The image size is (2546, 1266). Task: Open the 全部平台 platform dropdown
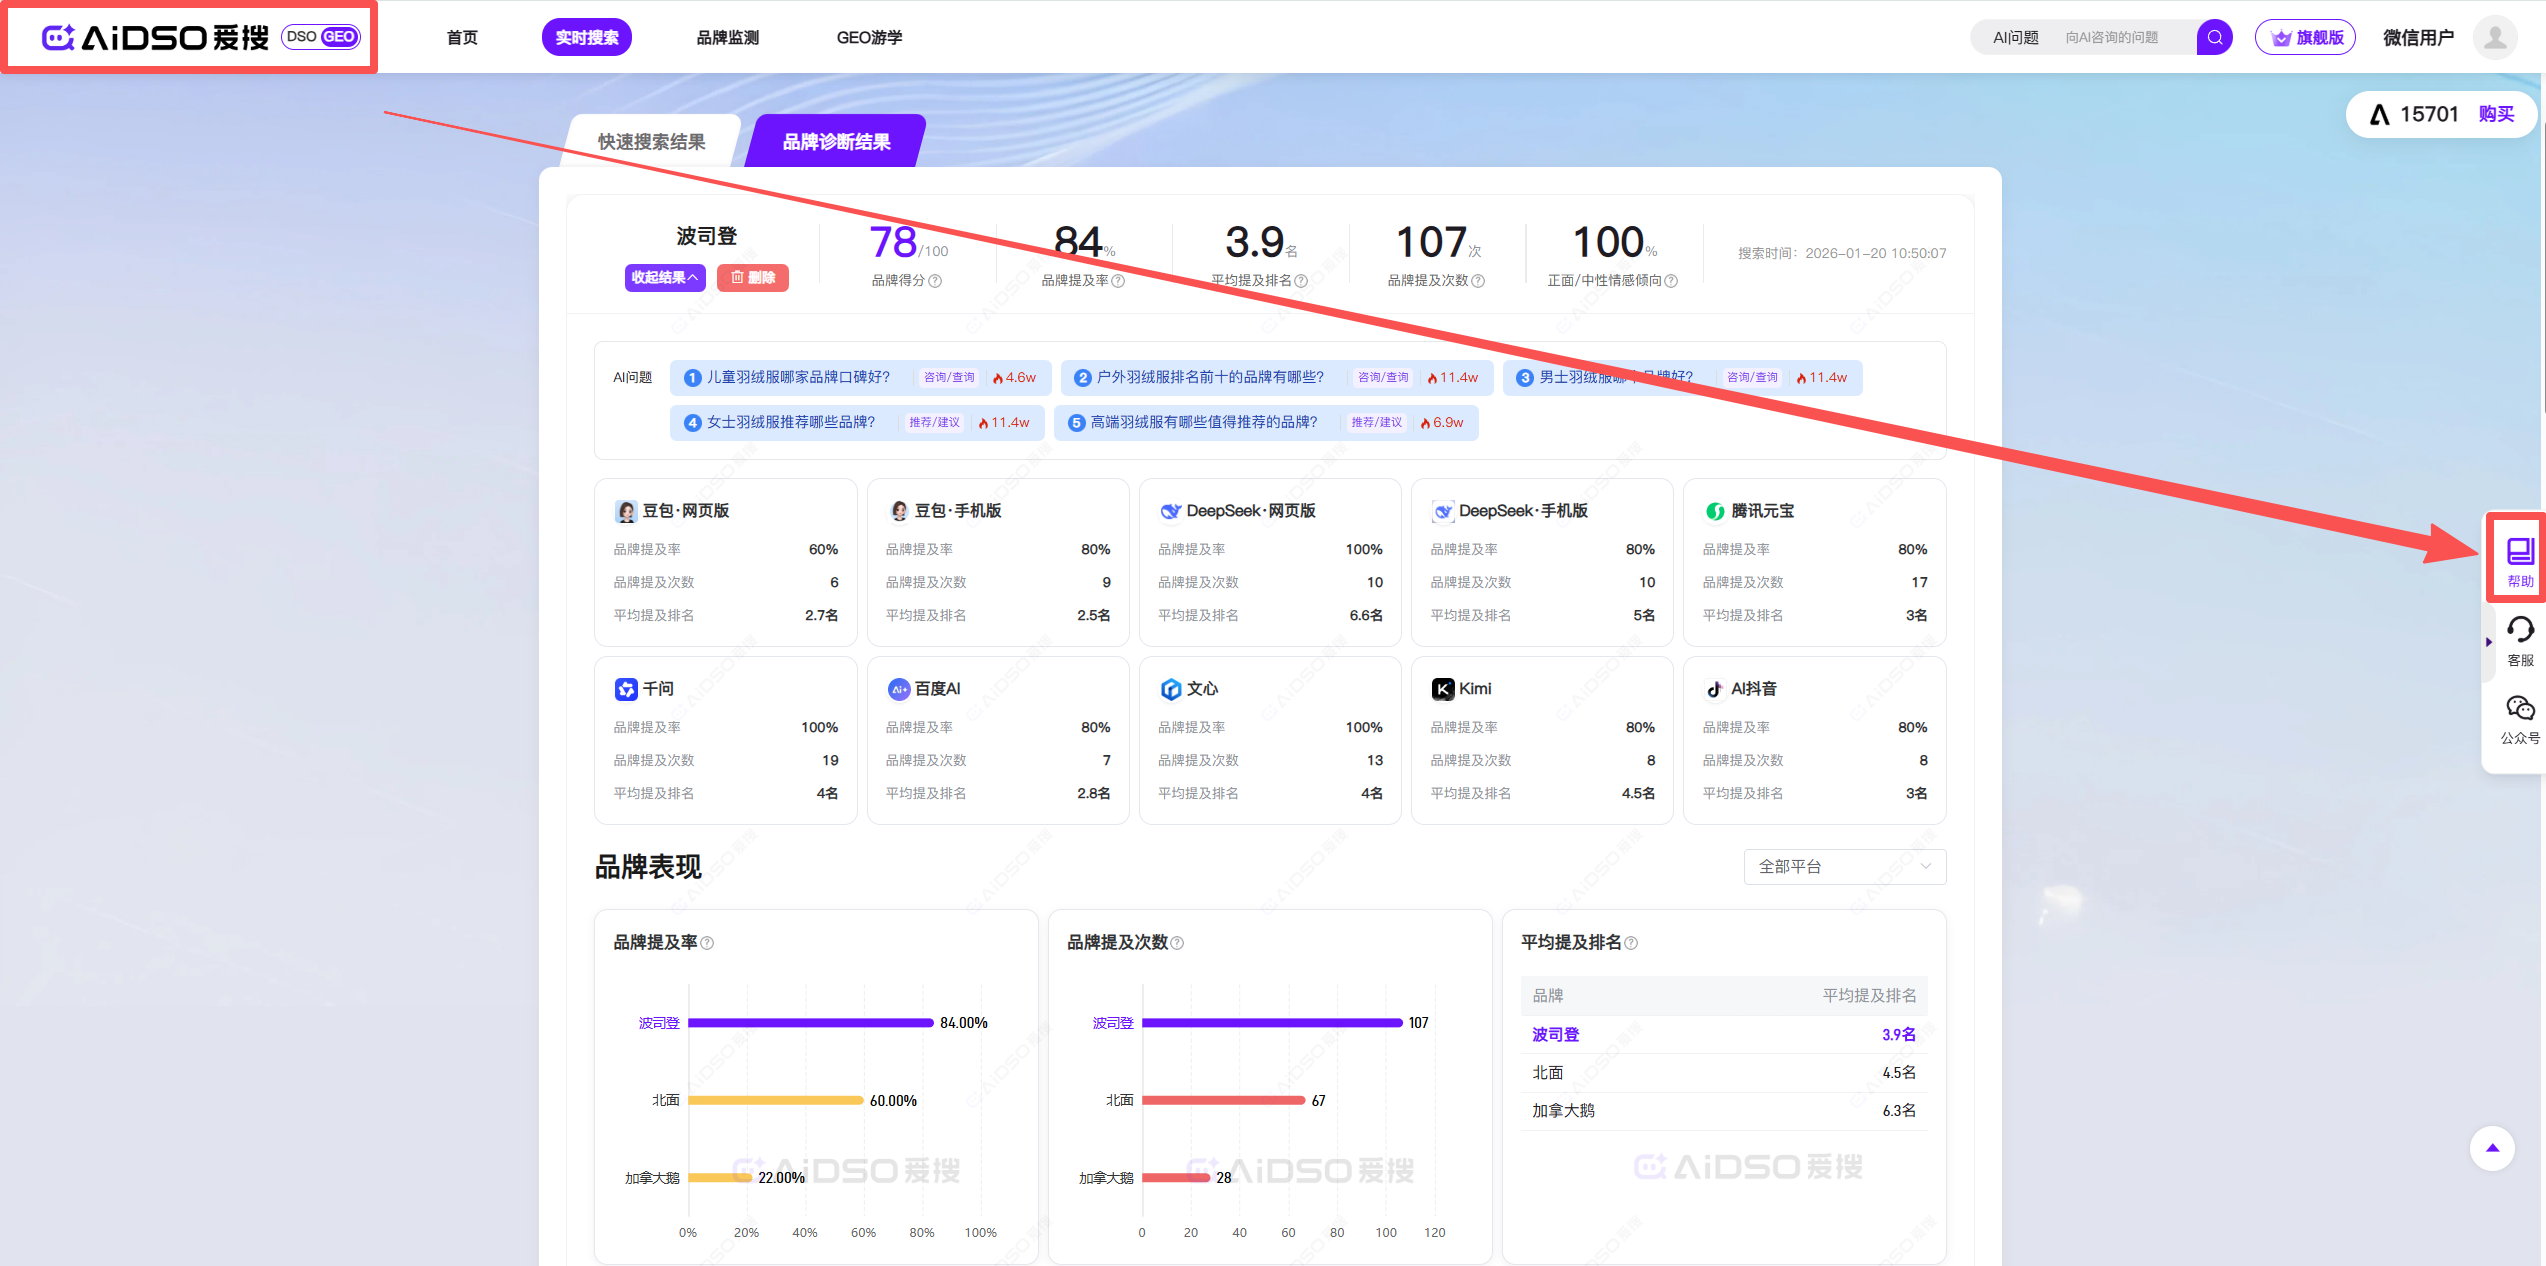pyautogui.click(x=1844, y=867)
